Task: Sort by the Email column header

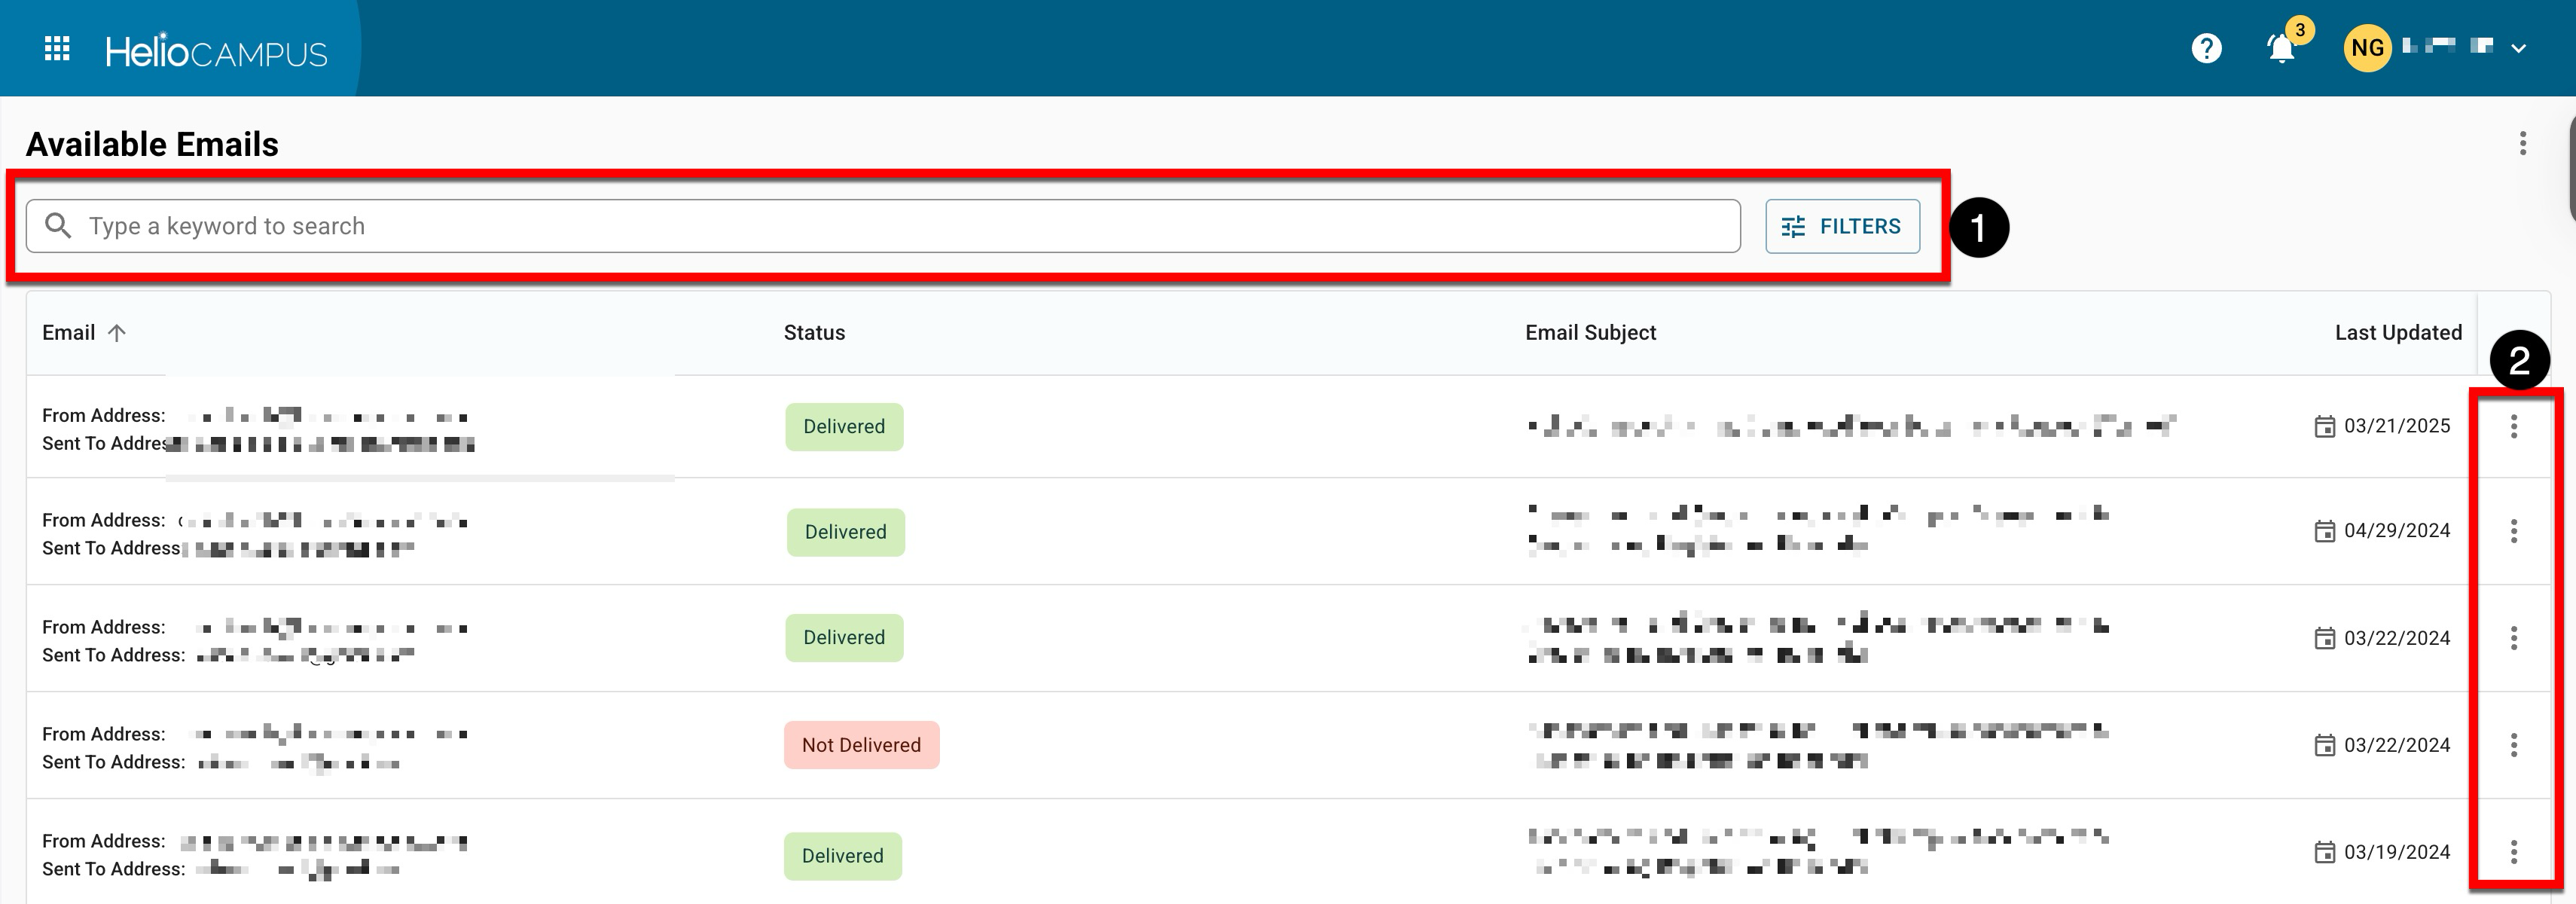Action: click(x=69, y=333)
